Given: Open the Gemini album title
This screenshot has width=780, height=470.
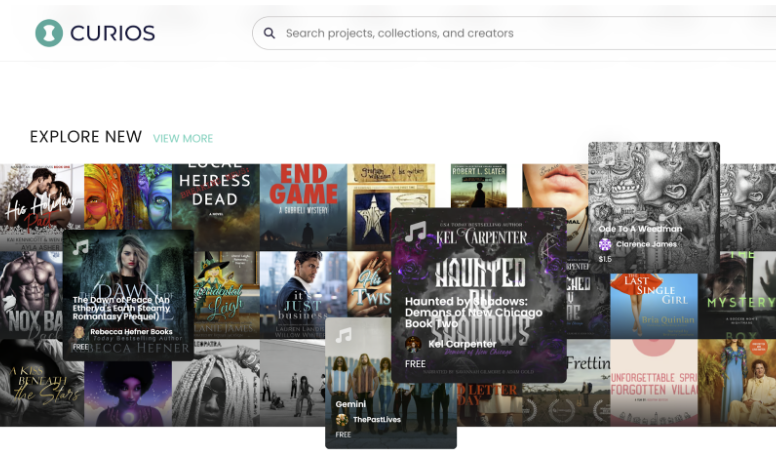Looking at the screenshot, I should 351,404.
